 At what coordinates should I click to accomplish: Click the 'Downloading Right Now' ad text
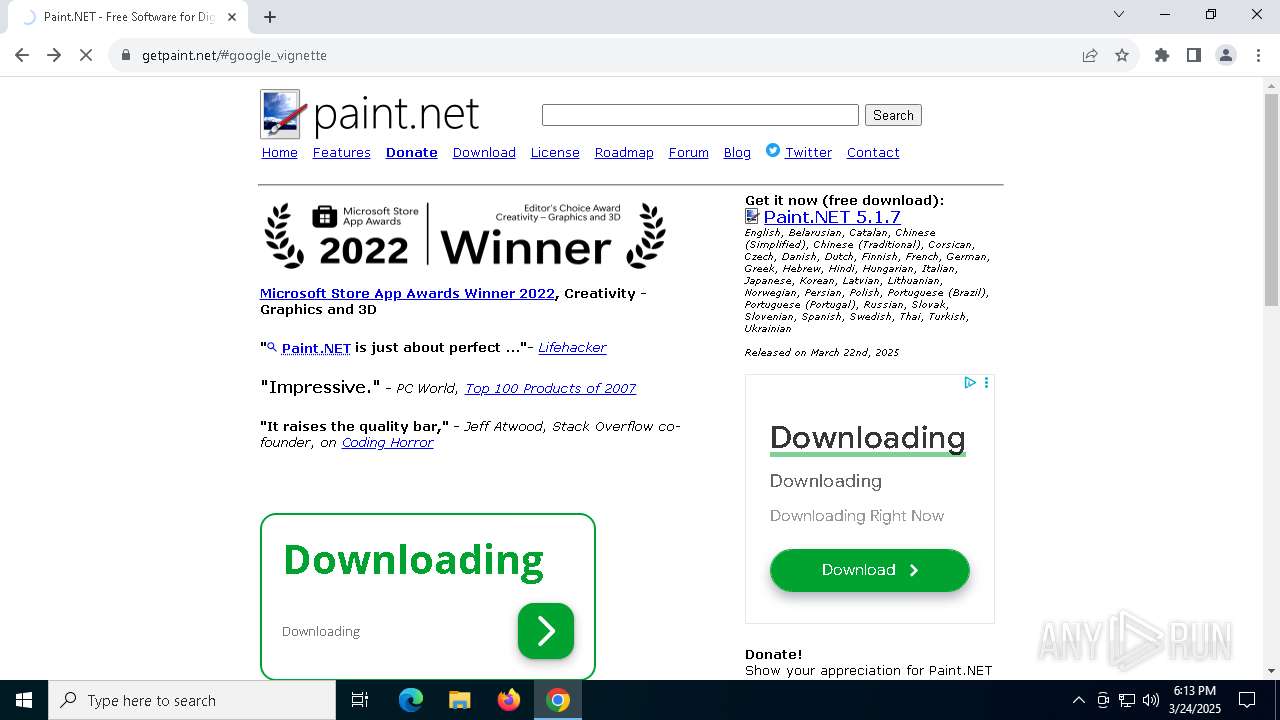[857, 516]
